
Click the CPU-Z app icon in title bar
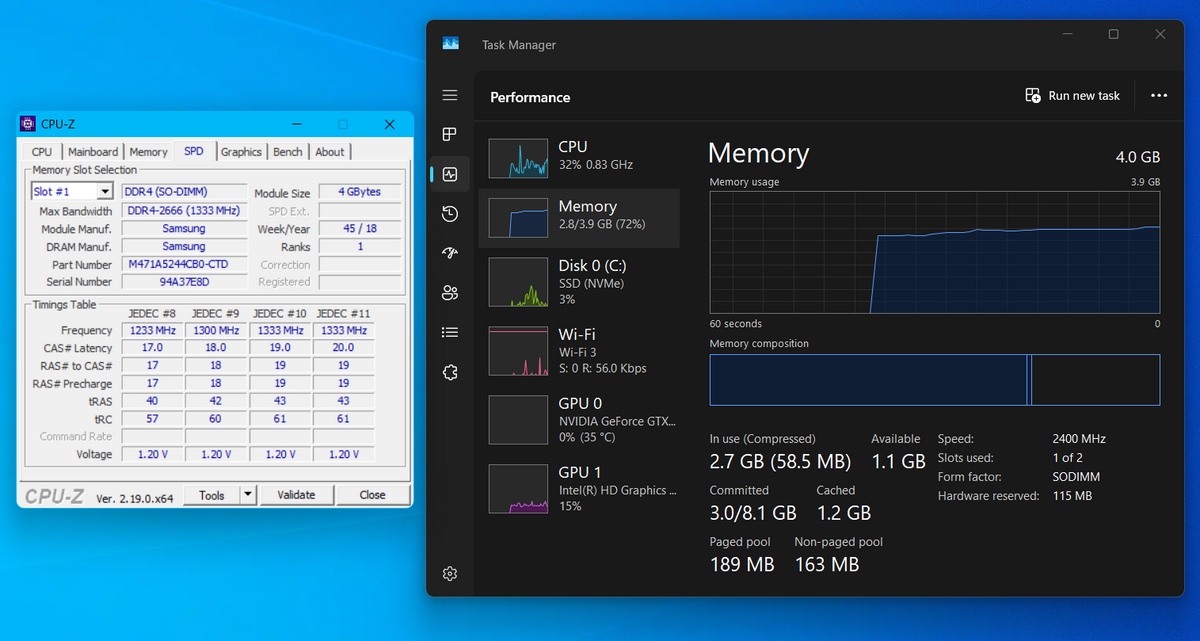pos(28,124)
